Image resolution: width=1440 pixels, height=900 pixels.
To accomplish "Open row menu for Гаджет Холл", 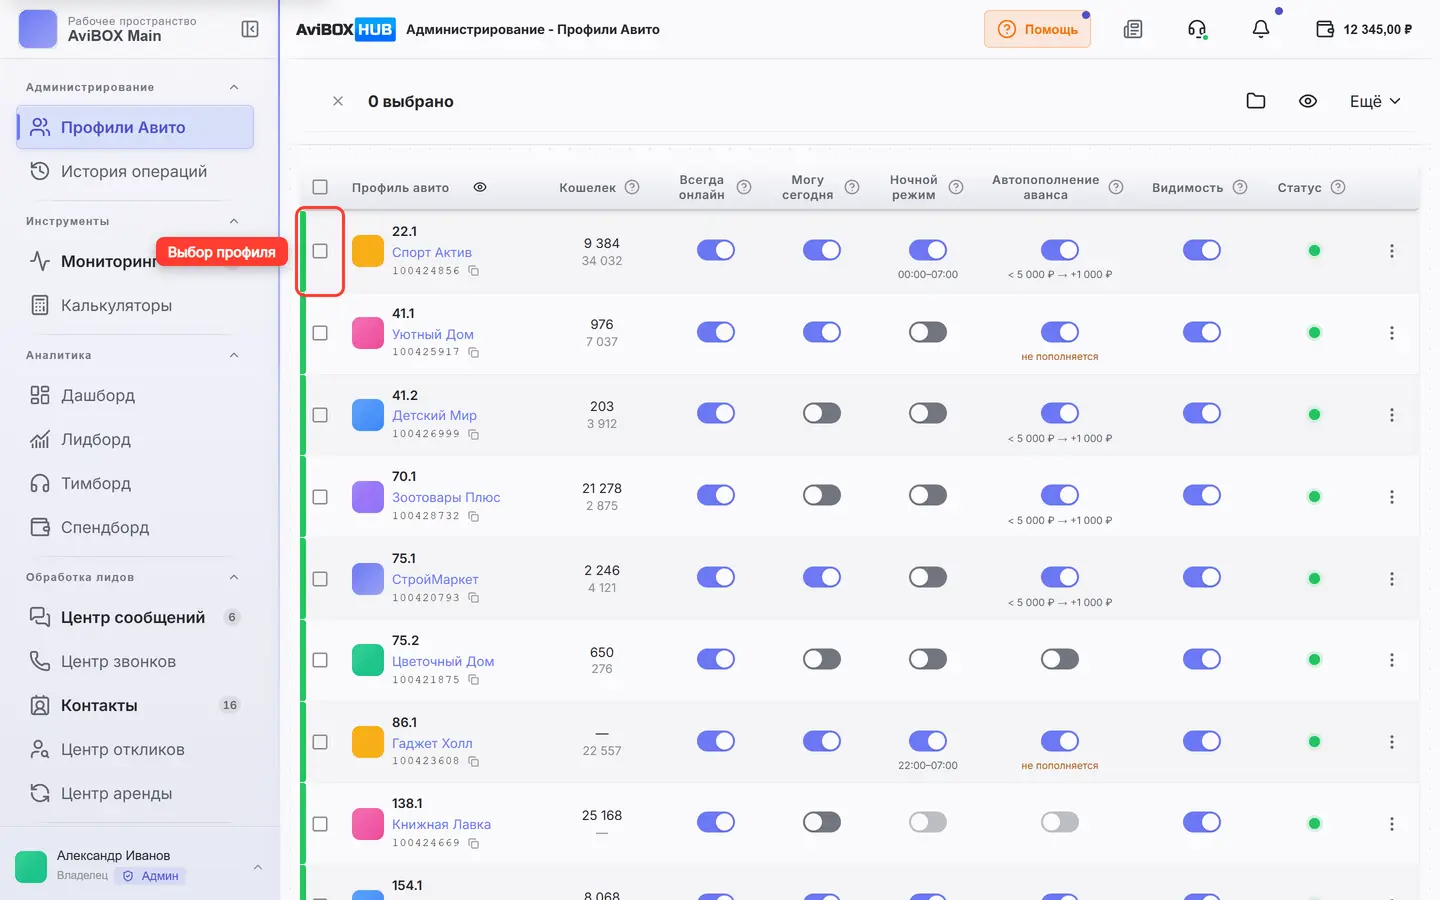I will coord(1391,742).
